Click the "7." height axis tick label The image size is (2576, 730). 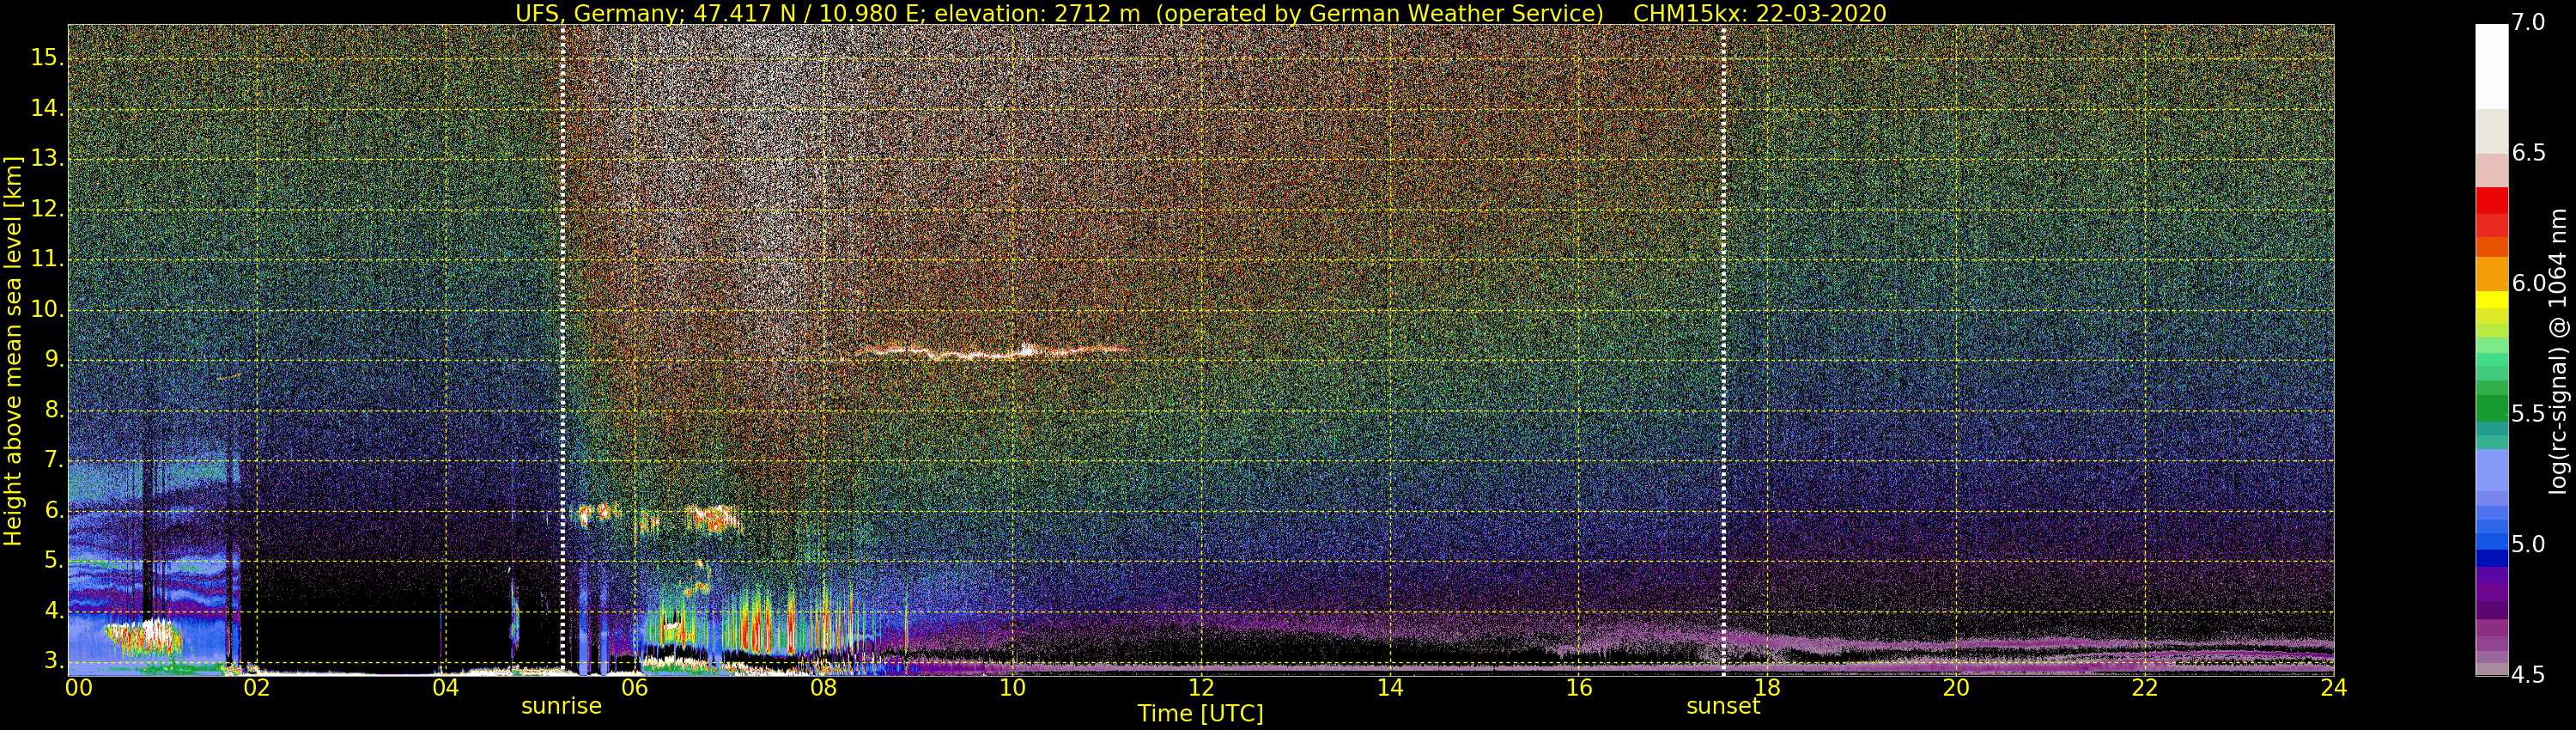pyautogui.click(x=53, y=460)
